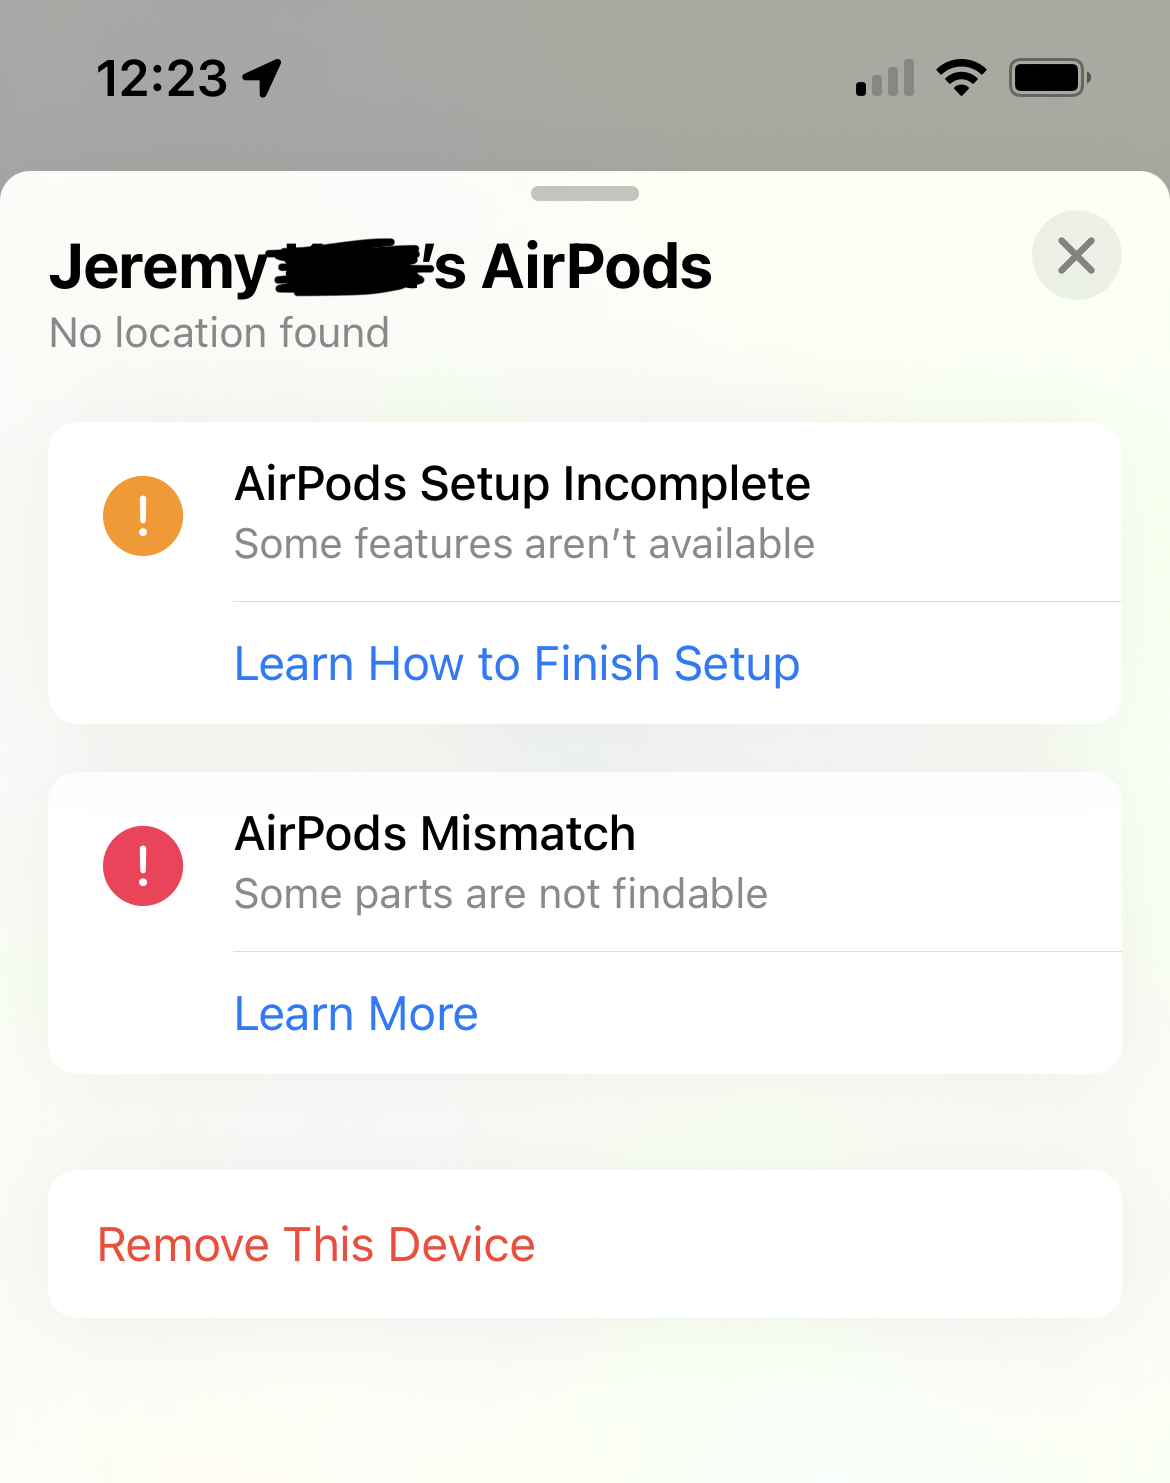The width and height of the screenshot is (1170, 1483).
Task: Tap the orange AirPods Setup Incomplete warning icon
Action: pos(141,514)
